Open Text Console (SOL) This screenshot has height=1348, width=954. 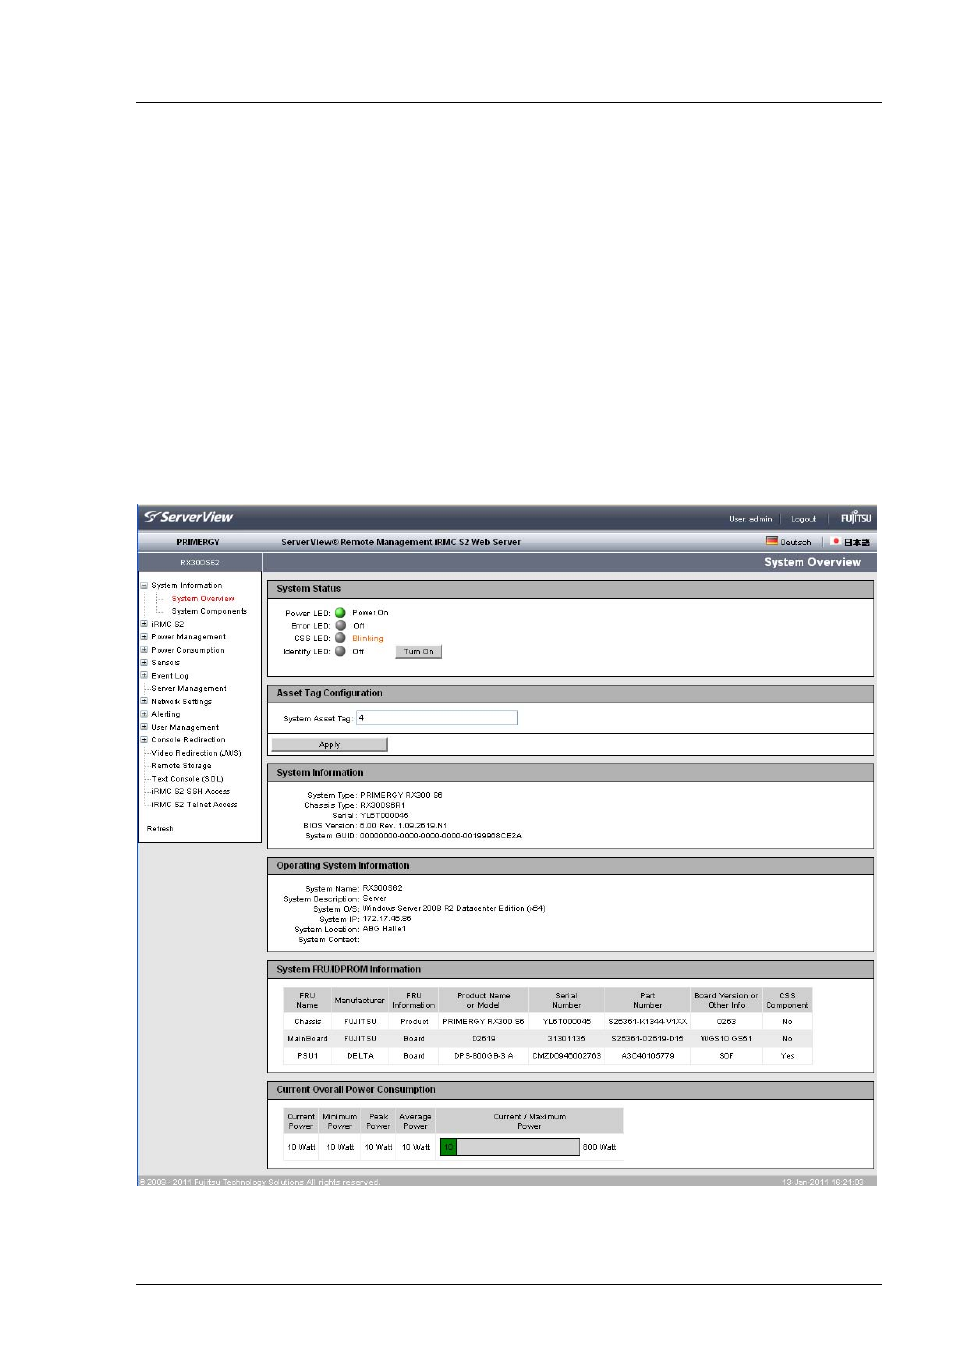[x=187, y=779]
